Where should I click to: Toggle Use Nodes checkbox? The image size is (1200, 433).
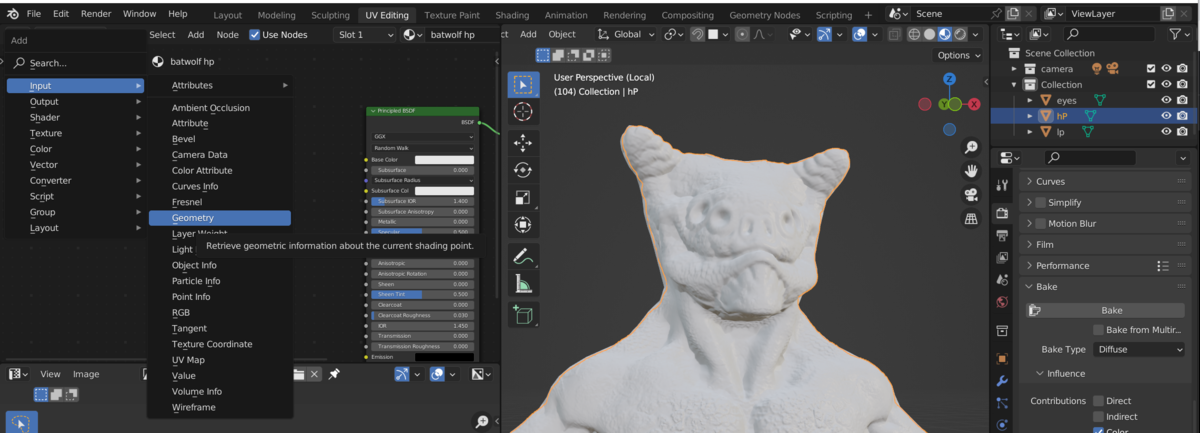coord(254,34)
